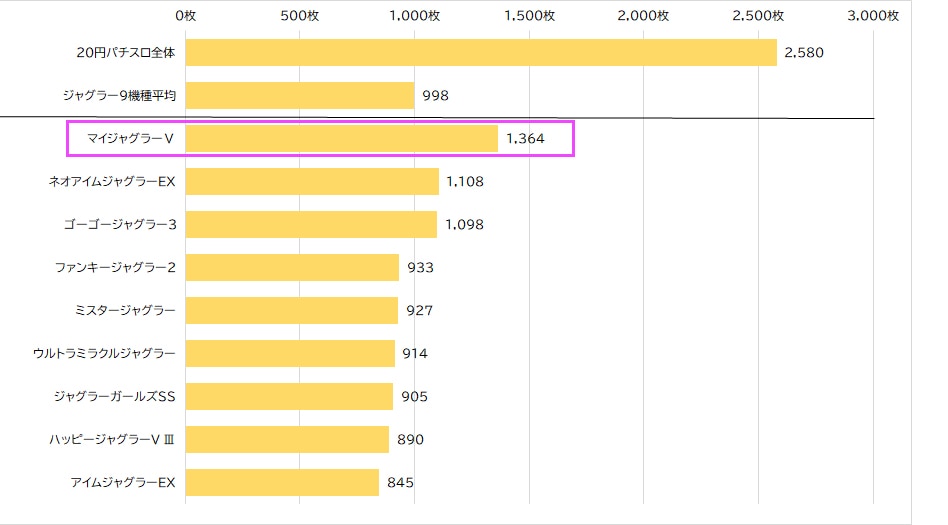Select the 3,000枚 axis tick label

click(x=873, y=16)
